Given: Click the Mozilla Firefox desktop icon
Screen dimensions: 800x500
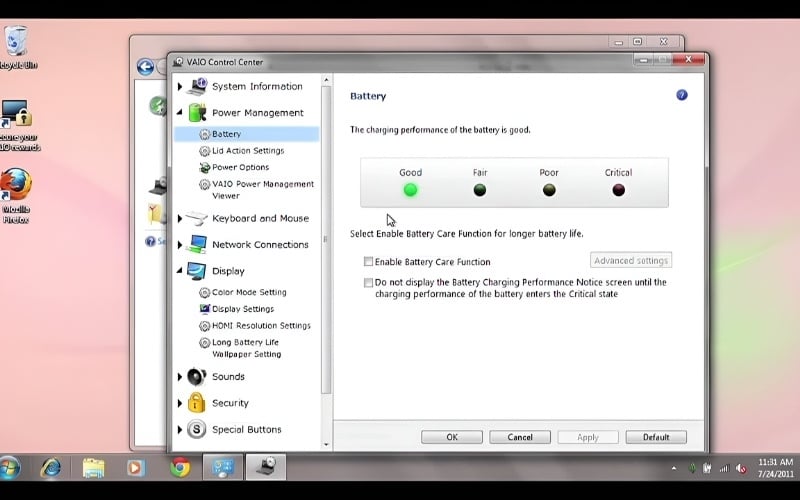Looking at the screenshot, I should 16,187.
